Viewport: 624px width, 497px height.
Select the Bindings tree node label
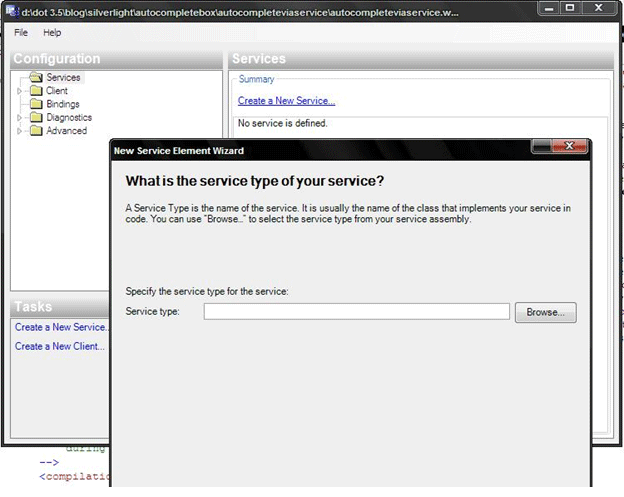pos(63,104)
